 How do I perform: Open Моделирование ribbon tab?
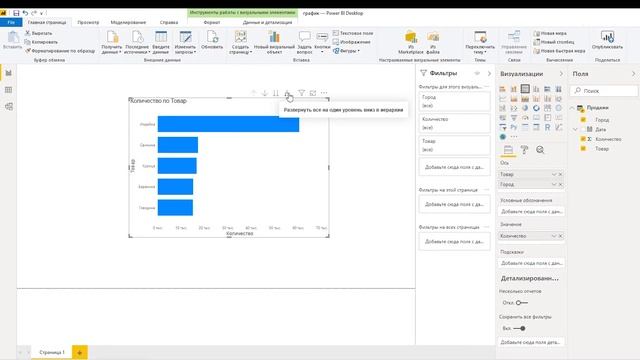point(128,22)
